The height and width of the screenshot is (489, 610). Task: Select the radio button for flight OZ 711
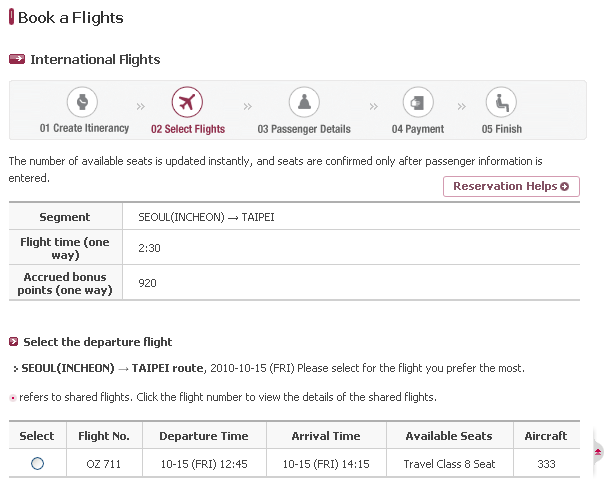pos(38,463)
